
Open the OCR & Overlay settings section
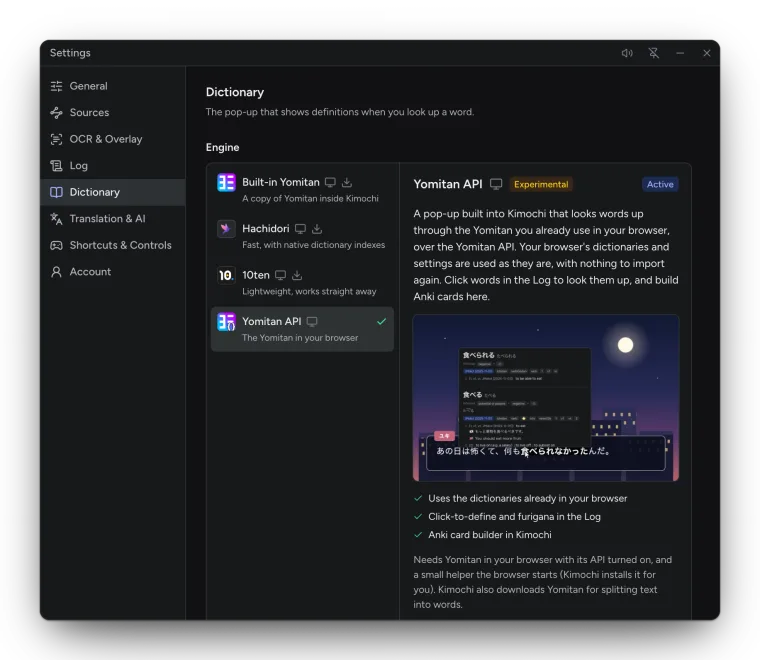(112, 139)
